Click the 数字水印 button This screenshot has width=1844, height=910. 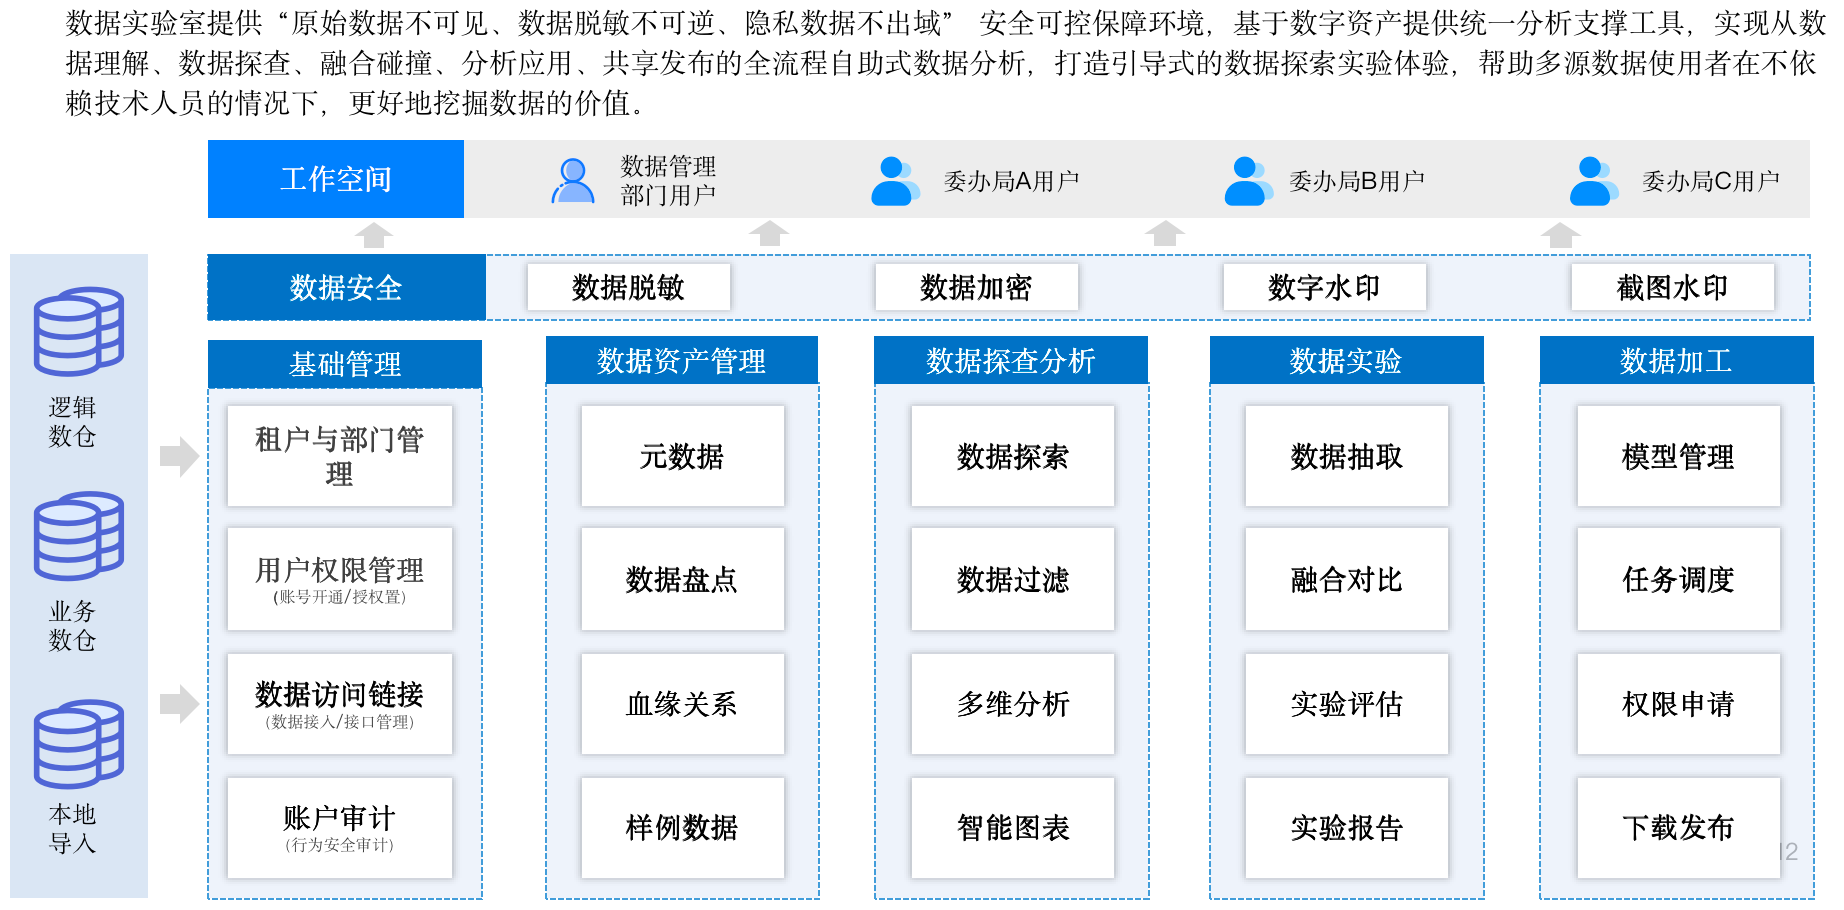tap(1324, 288)
